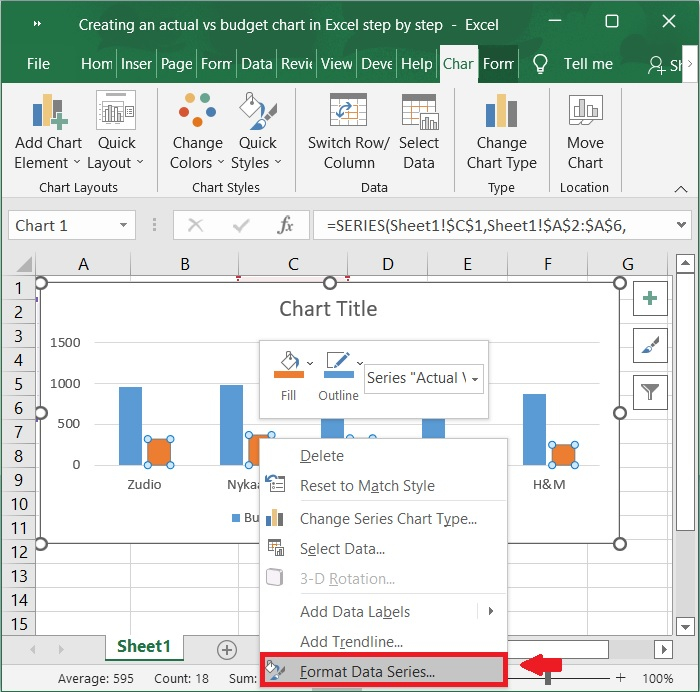This screenshot has height=692, width=700.
Task: Click the zoom slider handle
Action: click(x=547, y=678)
